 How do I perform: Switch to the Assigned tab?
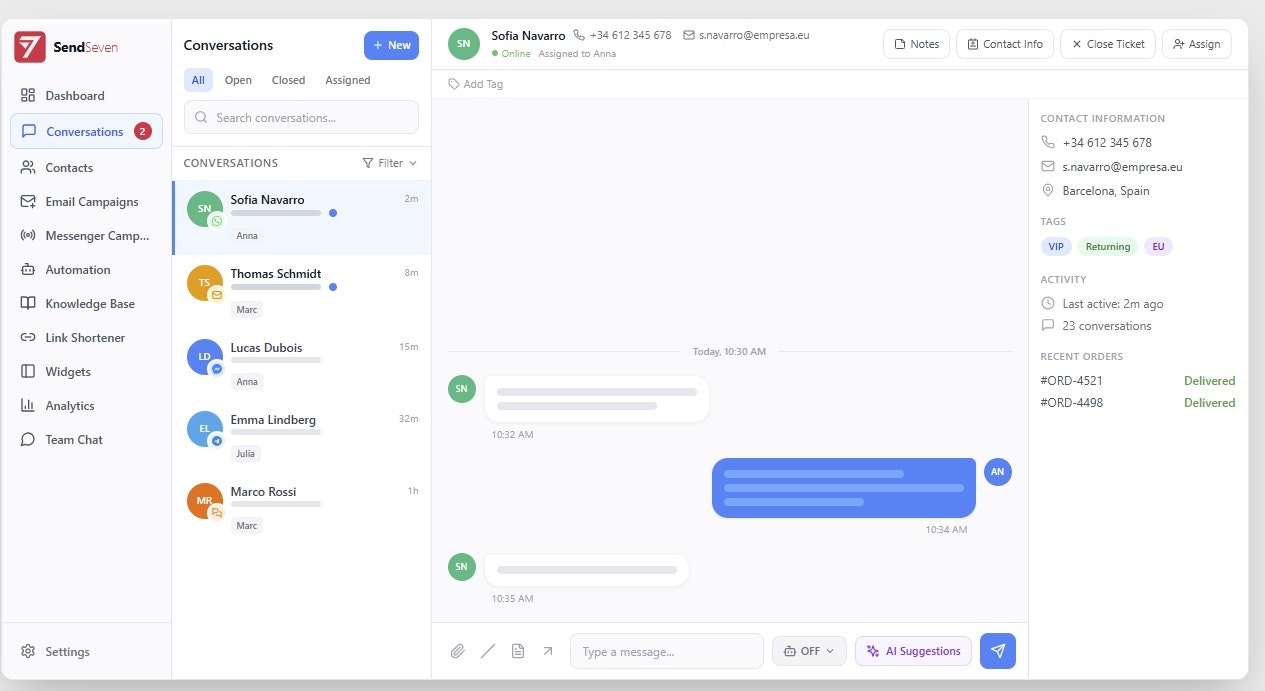347,80
